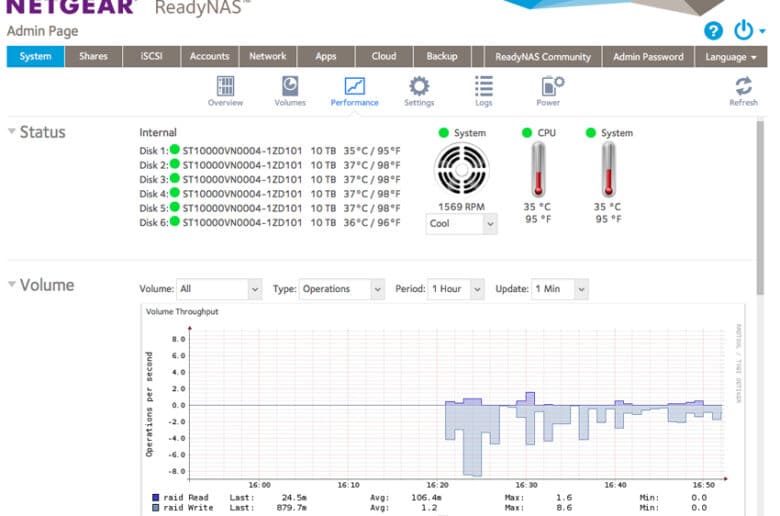Open the Volume All dropdown
The image size is (780, 516).
[219, 289]
